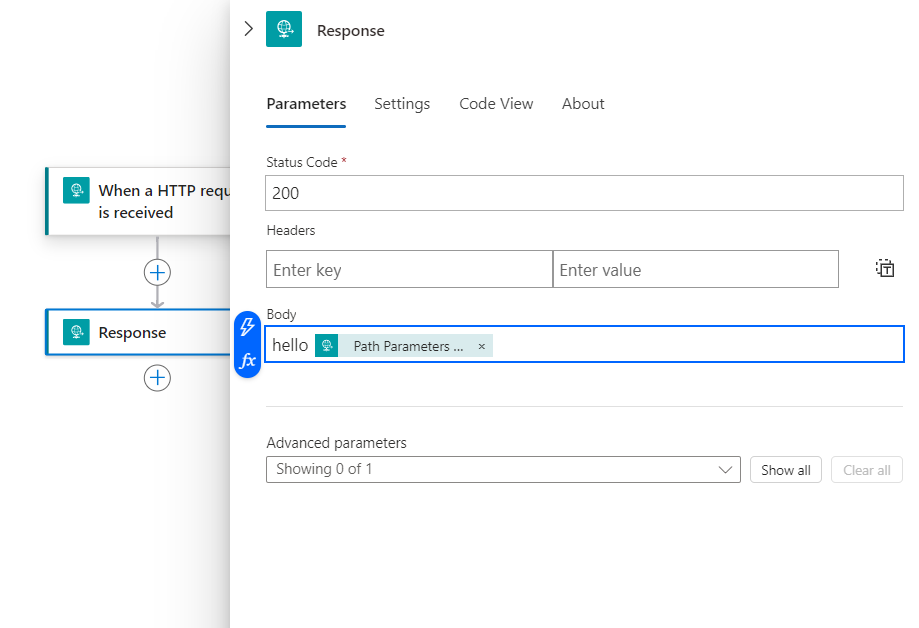Click the Response node icon on canvas

(x=76, y=332)
